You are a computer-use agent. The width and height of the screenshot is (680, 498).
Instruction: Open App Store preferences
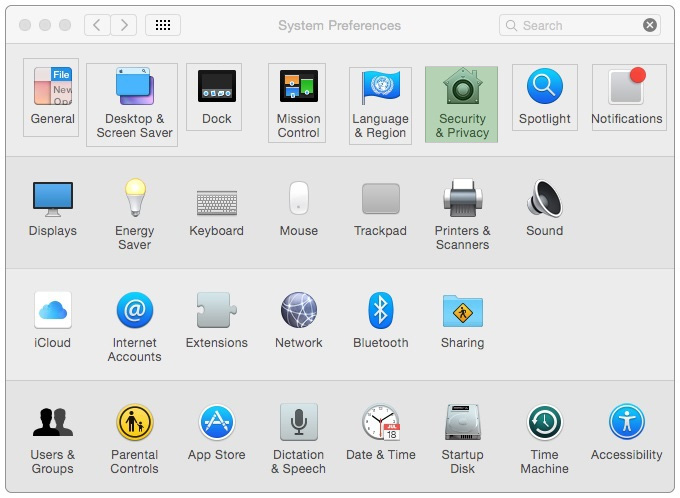pyautogui.click(x=216, y=432)
